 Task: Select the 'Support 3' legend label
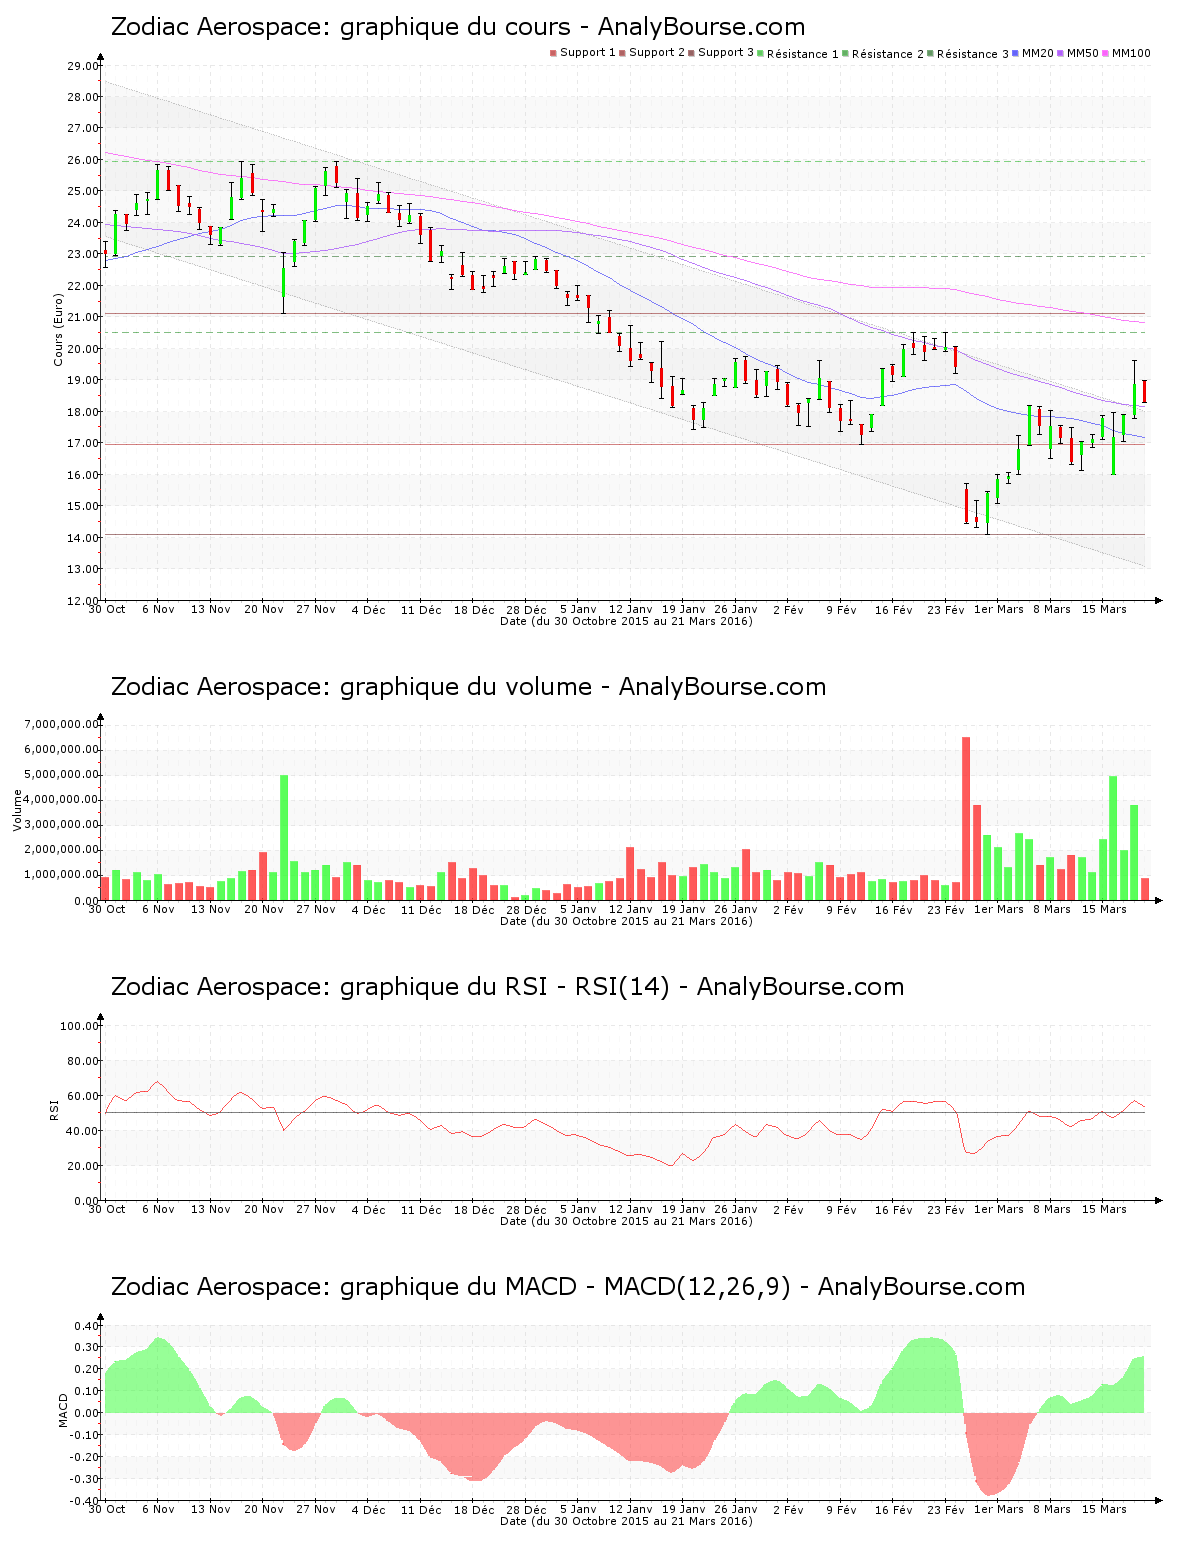(x=726, y=53)
